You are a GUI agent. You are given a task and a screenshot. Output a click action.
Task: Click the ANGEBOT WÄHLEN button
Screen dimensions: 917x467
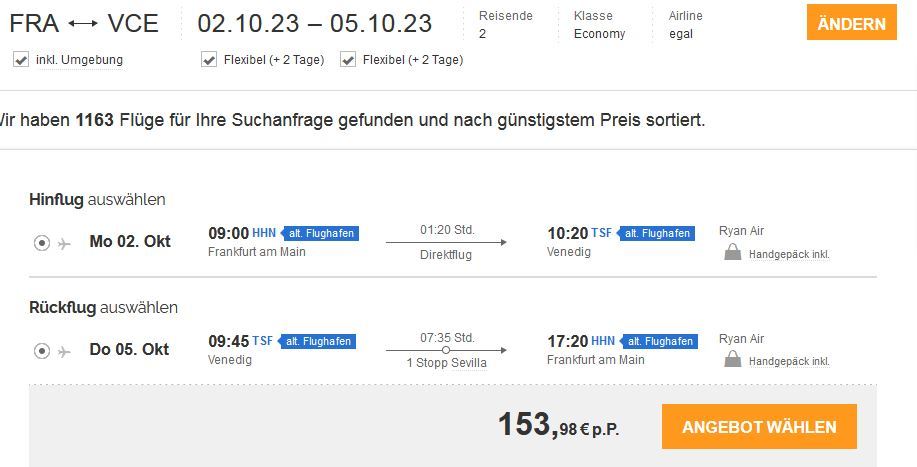759,427
